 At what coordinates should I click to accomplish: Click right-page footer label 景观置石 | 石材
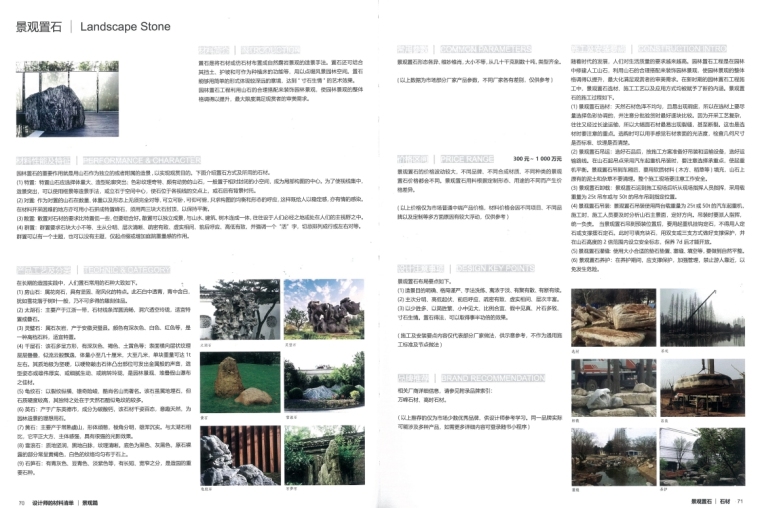[710, 501]
